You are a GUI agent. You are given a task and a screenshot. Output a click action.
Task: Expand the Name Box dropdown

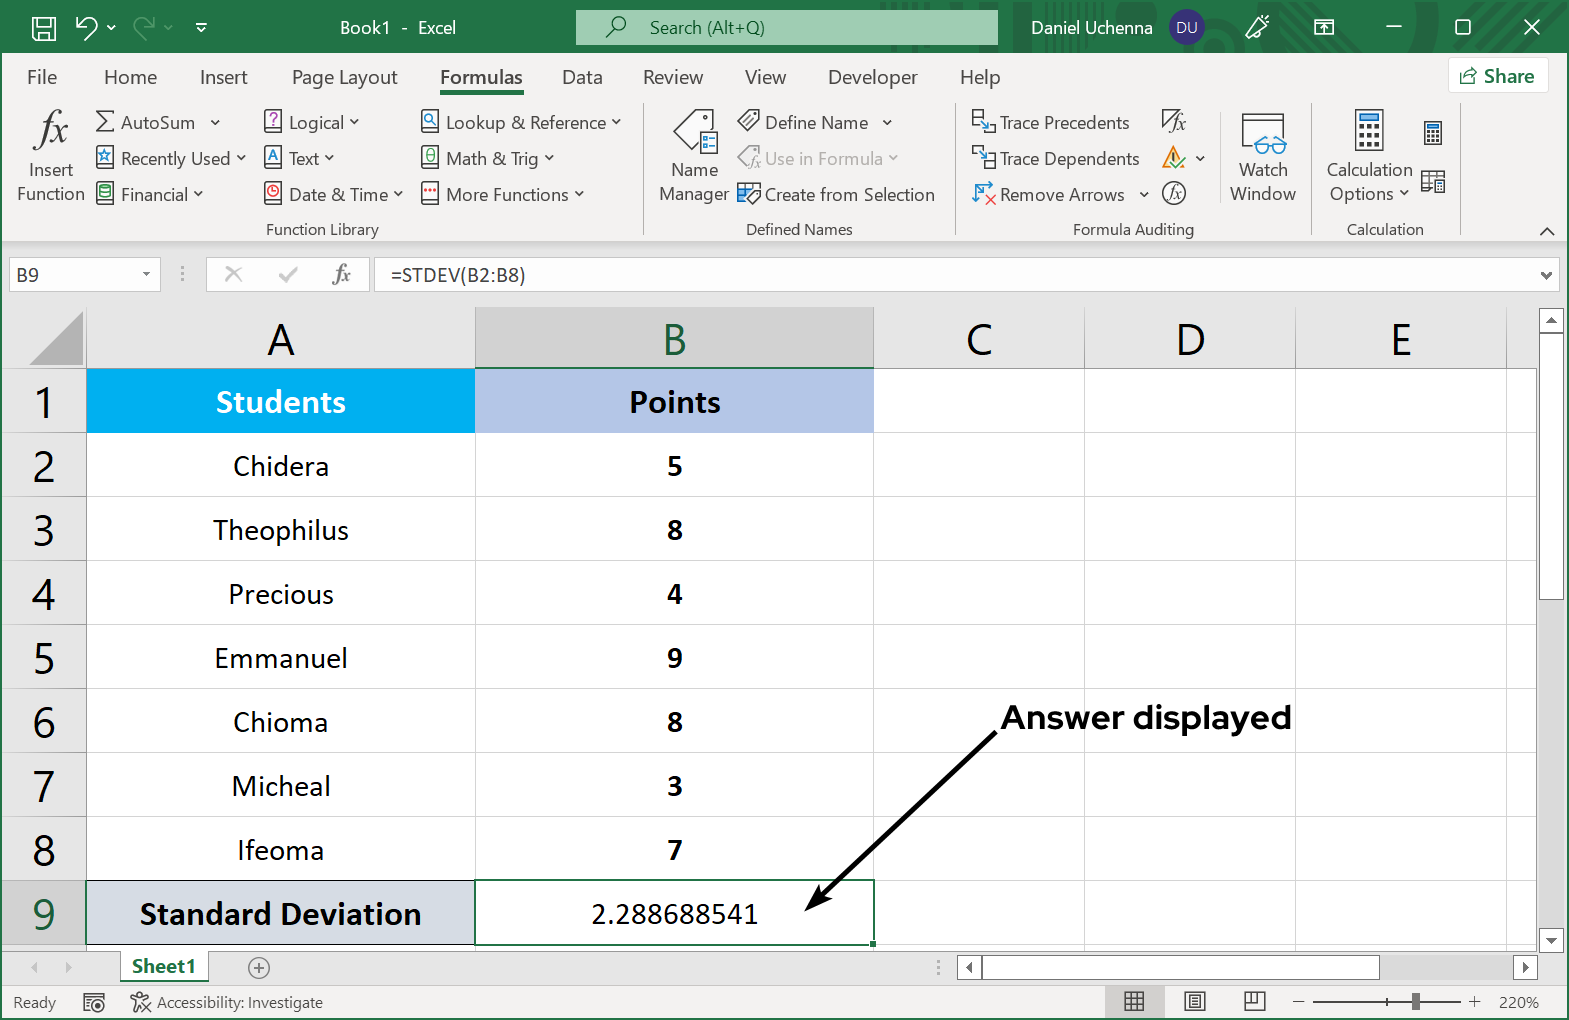click(146, 274)
